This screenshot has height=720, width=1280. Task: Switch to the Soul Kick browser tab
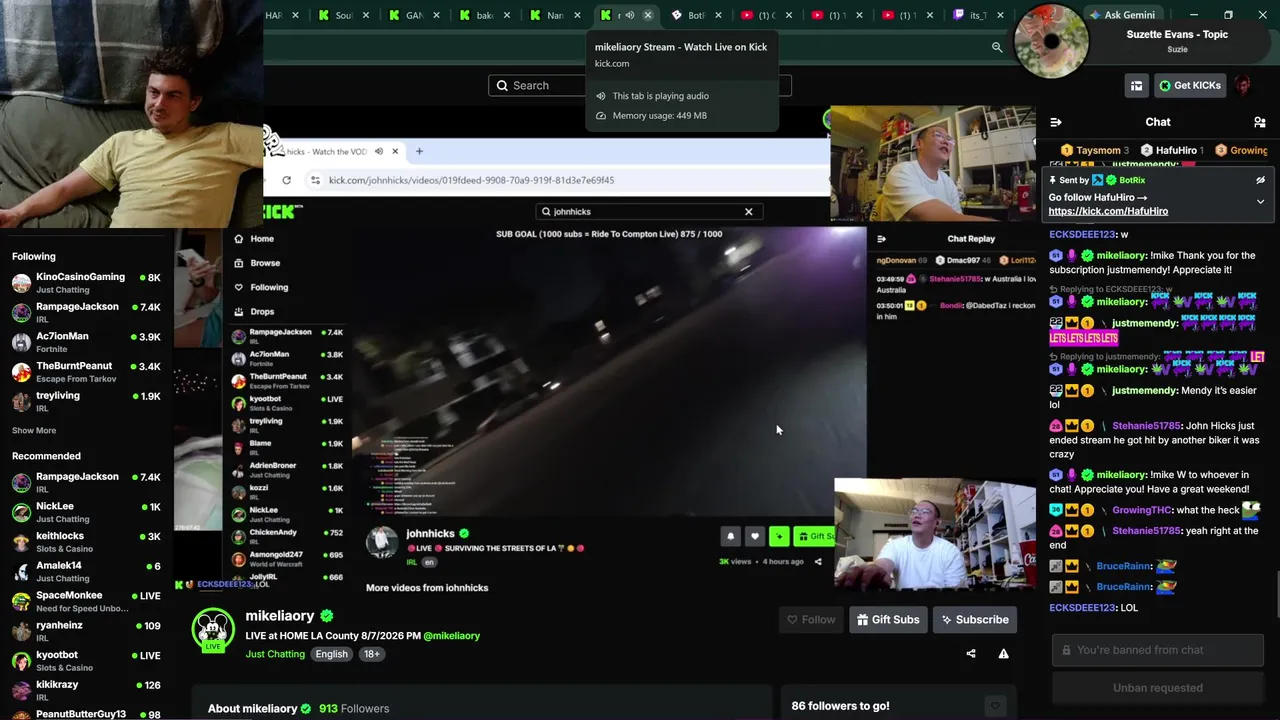pos(343,15)
